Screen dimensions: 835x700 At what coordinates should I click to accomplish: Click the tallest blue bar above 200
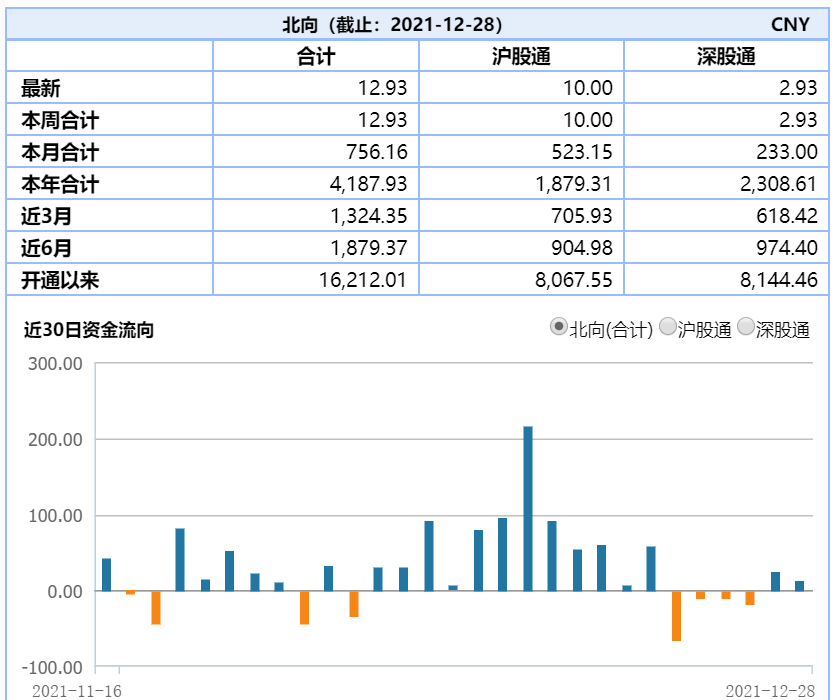[x=528, y=509]
